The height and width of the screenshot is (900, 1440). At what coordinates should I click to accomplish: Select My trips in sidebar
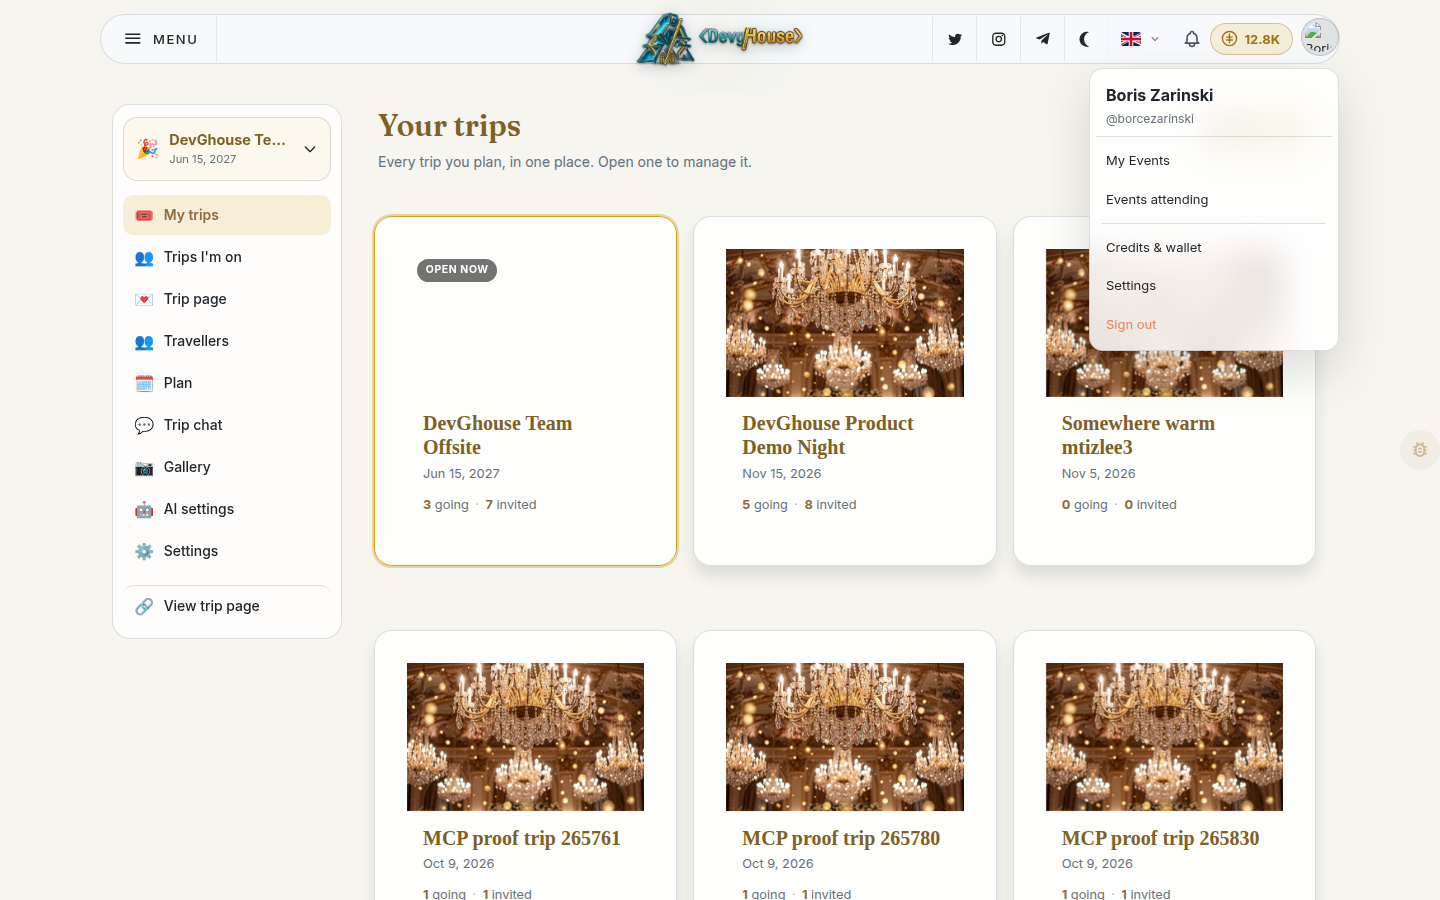(227, 215)
